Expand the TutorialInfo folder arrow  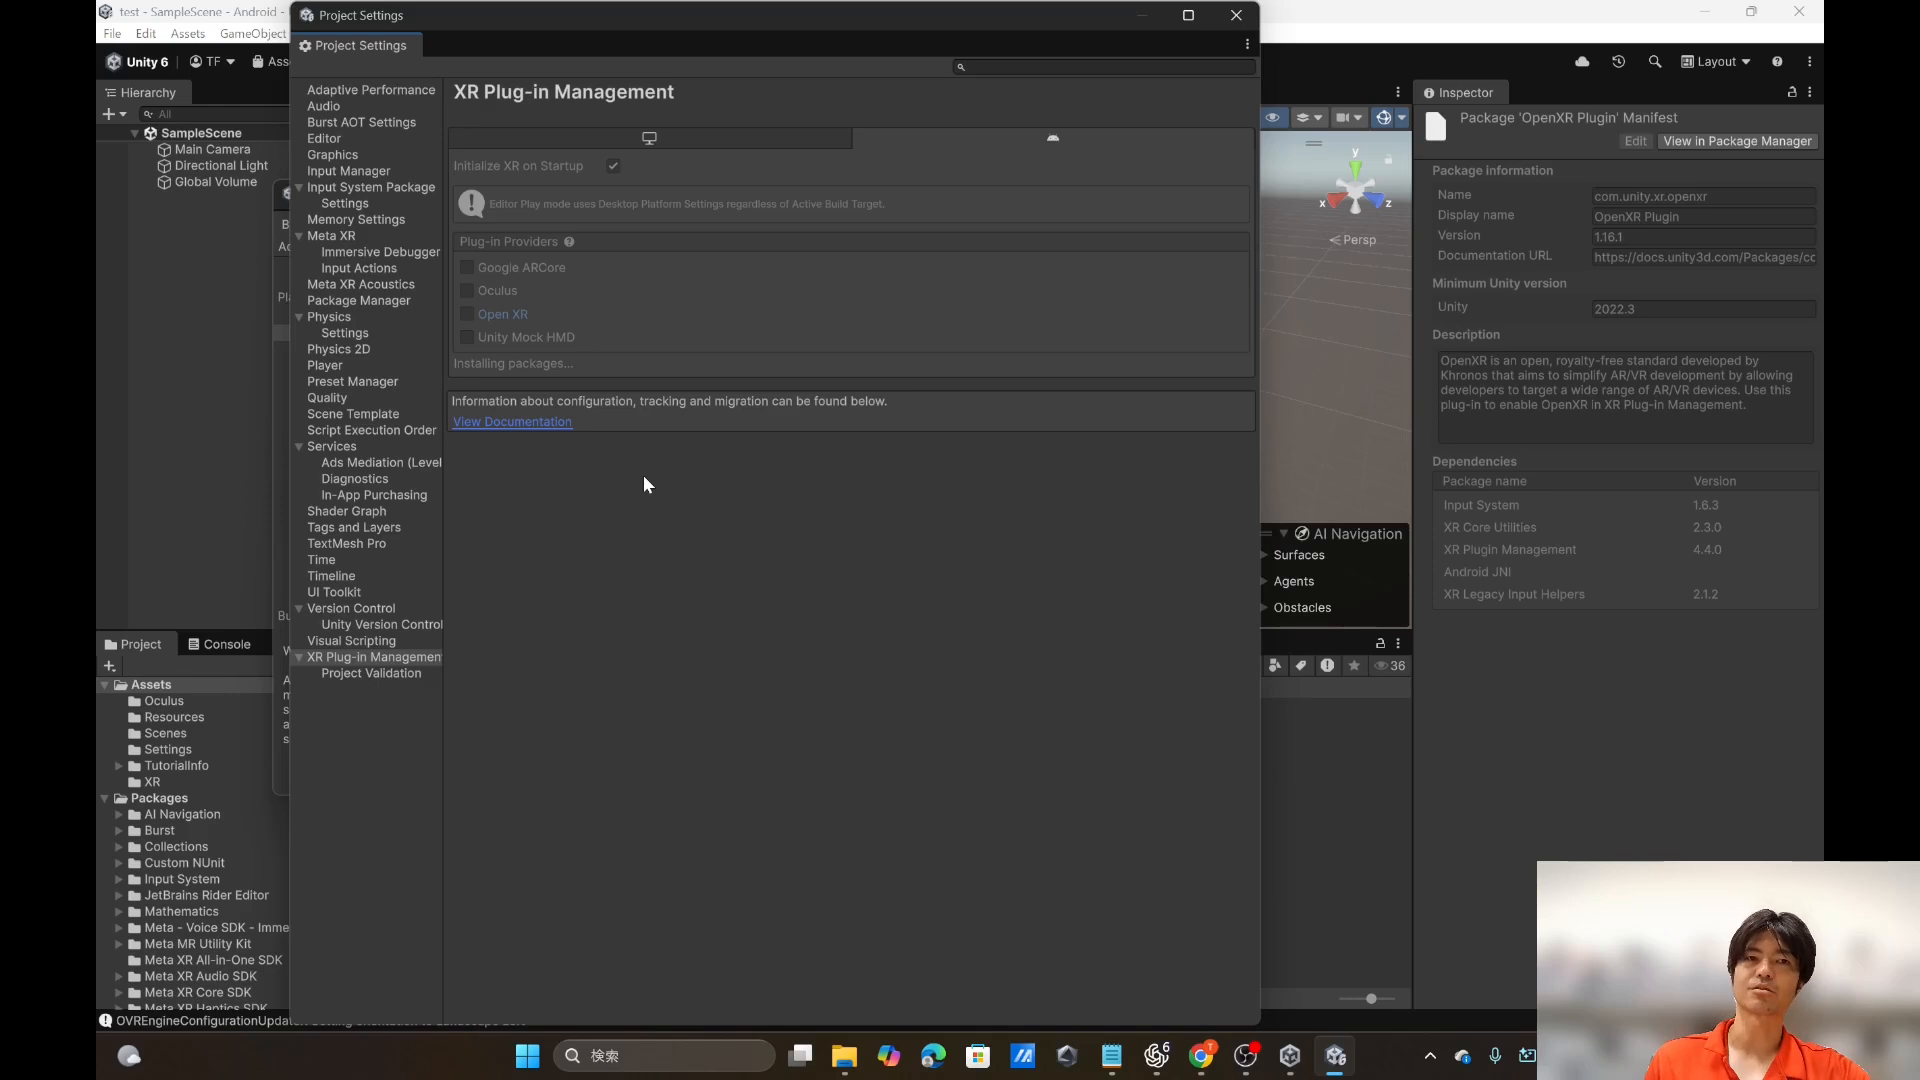pyautogui.click(x=119, y=766)
